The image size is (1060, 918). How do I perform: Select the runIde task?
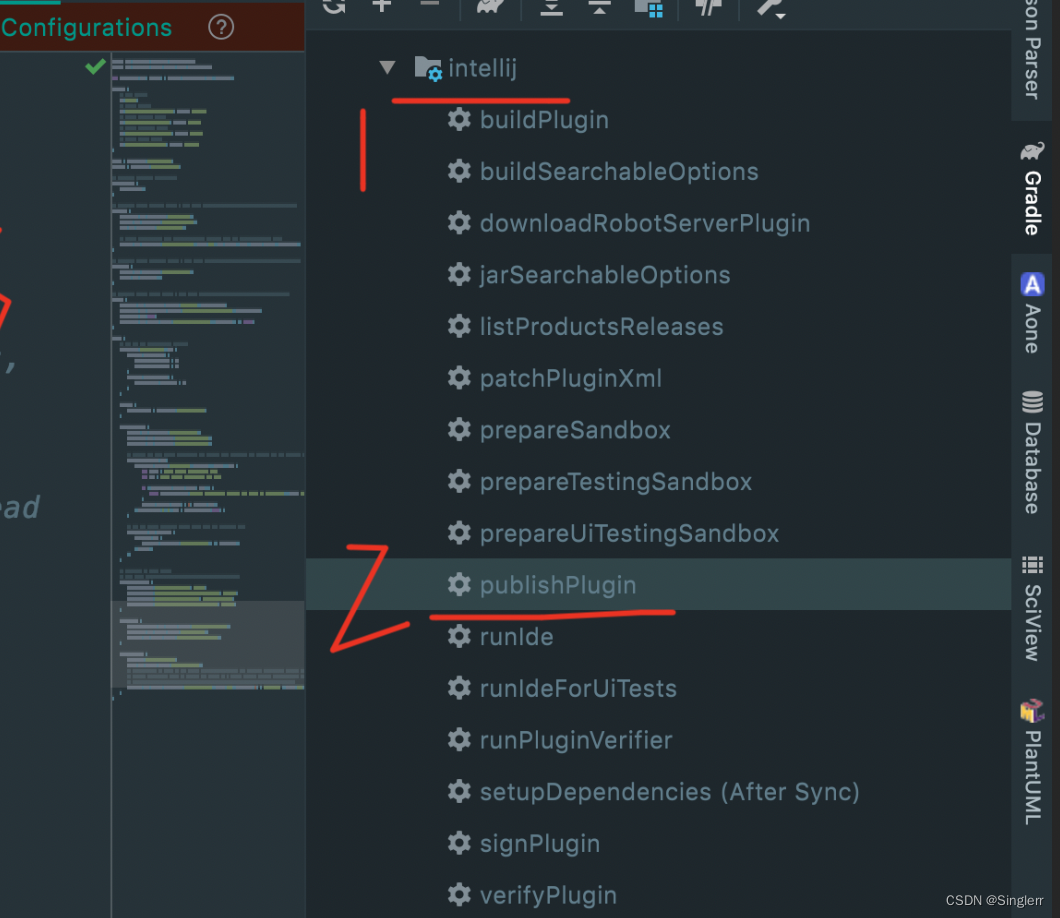(516, 637)
